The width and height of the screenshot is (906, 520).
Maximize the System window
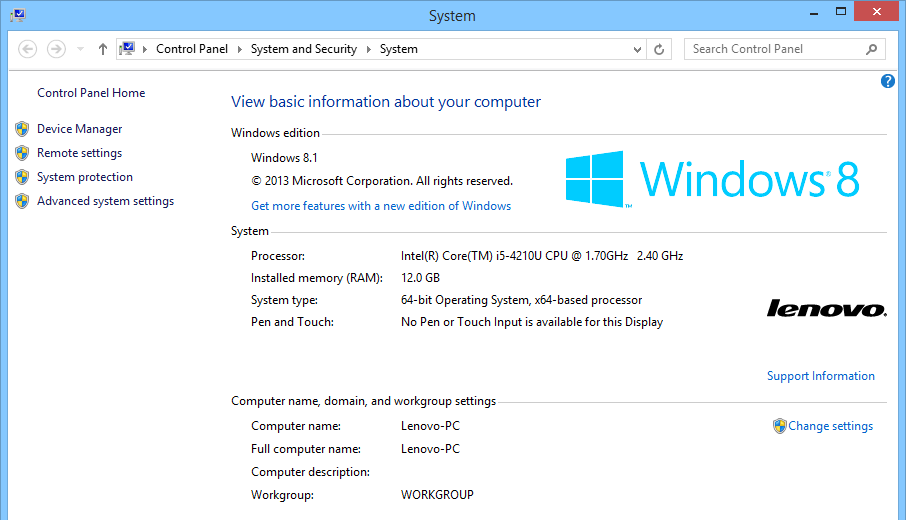point(841,12)
